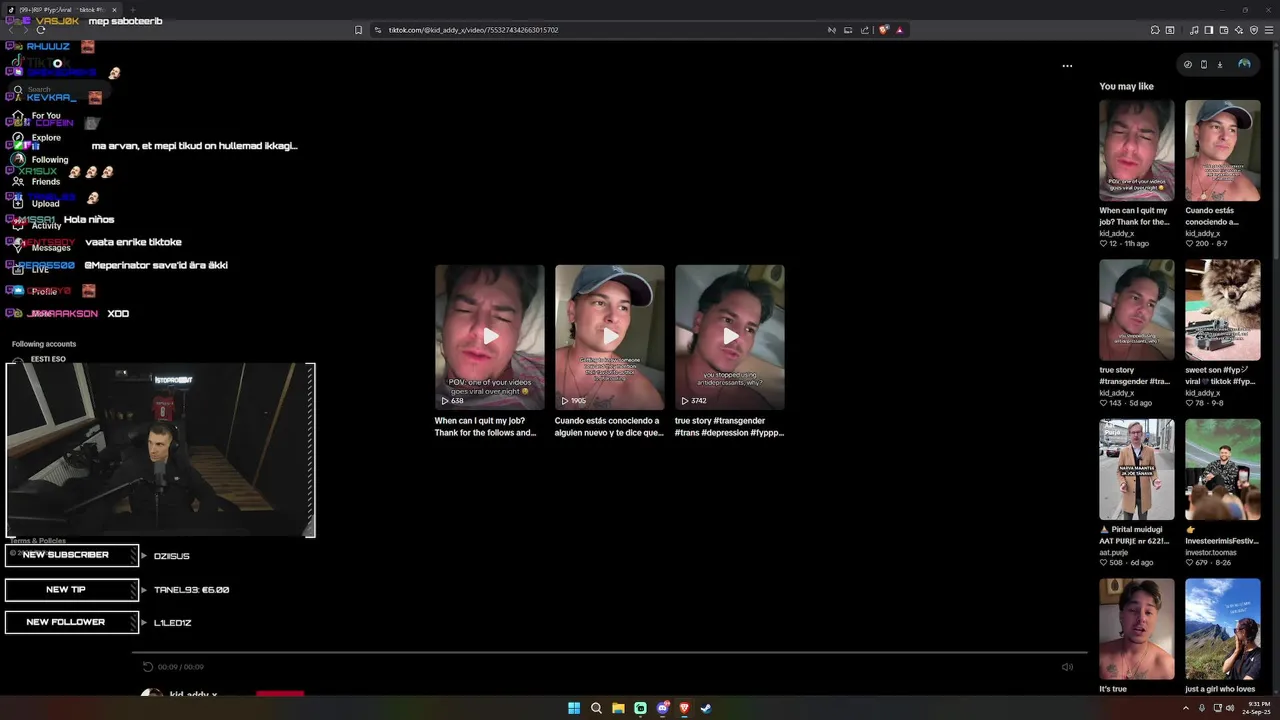
Task: Open the Friends section
Action: coord(37,182)
